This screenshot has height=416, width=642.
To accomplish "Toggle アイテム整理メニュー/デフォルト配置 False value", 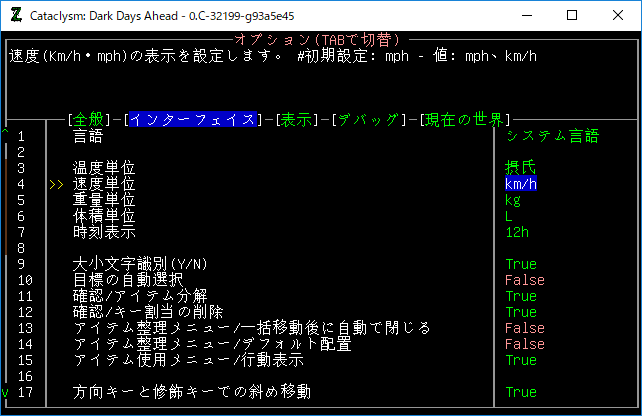I will click(525, 344).
